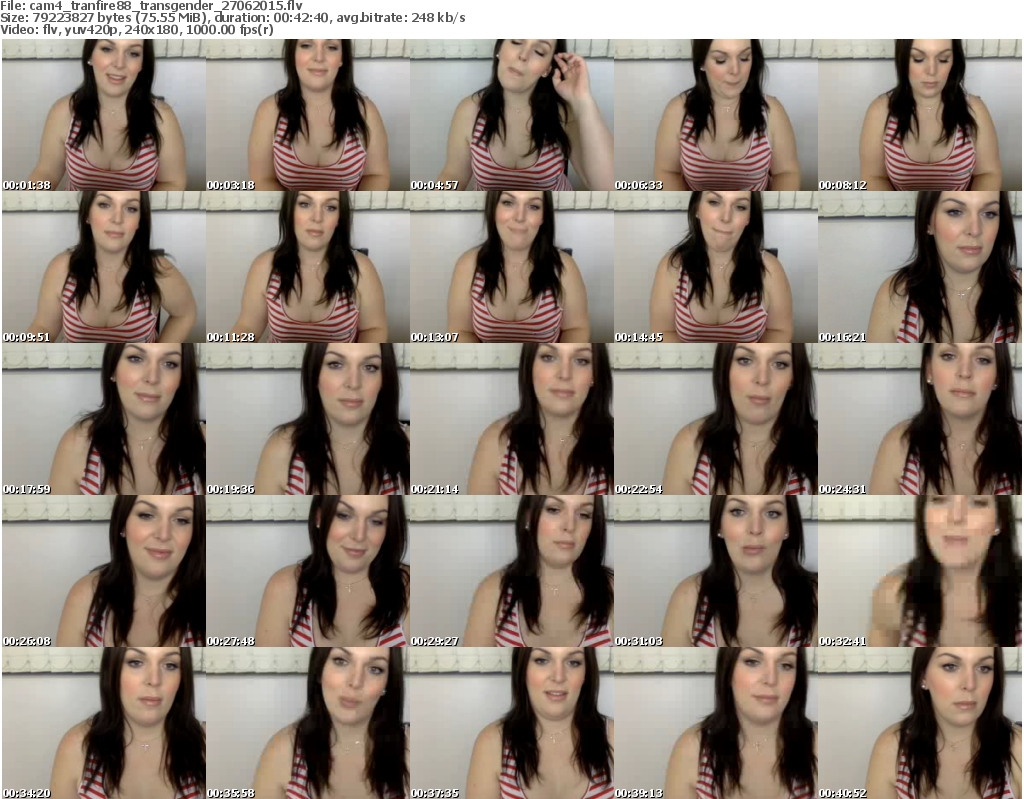
Task: Click the file name line in the header
Action: click(152, 6)
